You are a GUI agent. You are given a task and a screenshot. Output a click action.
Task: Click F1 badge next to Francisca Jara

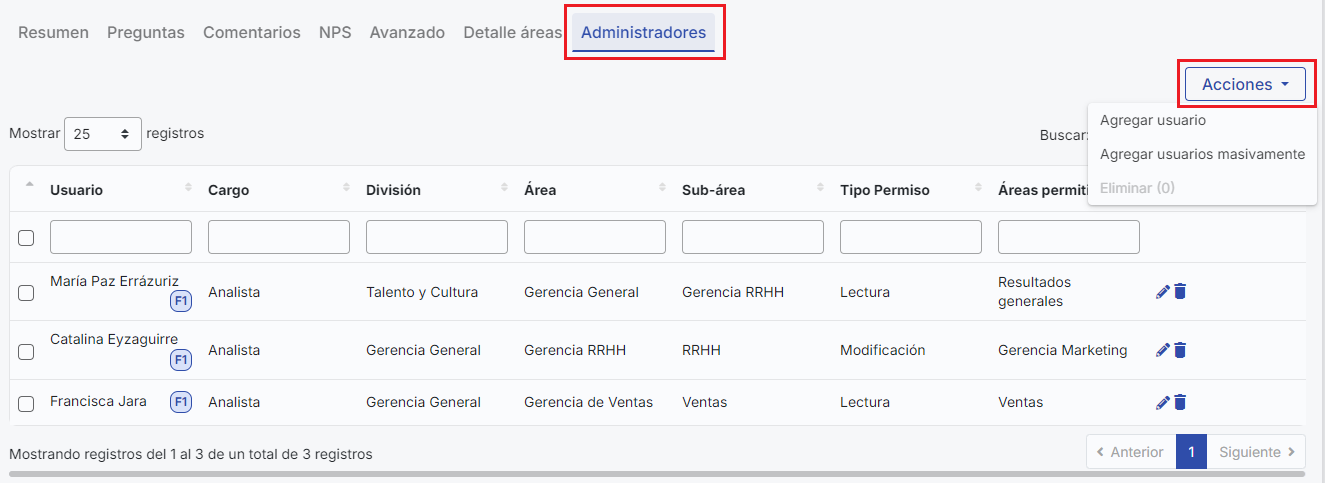pyautogui.click(x=181, y=402)
